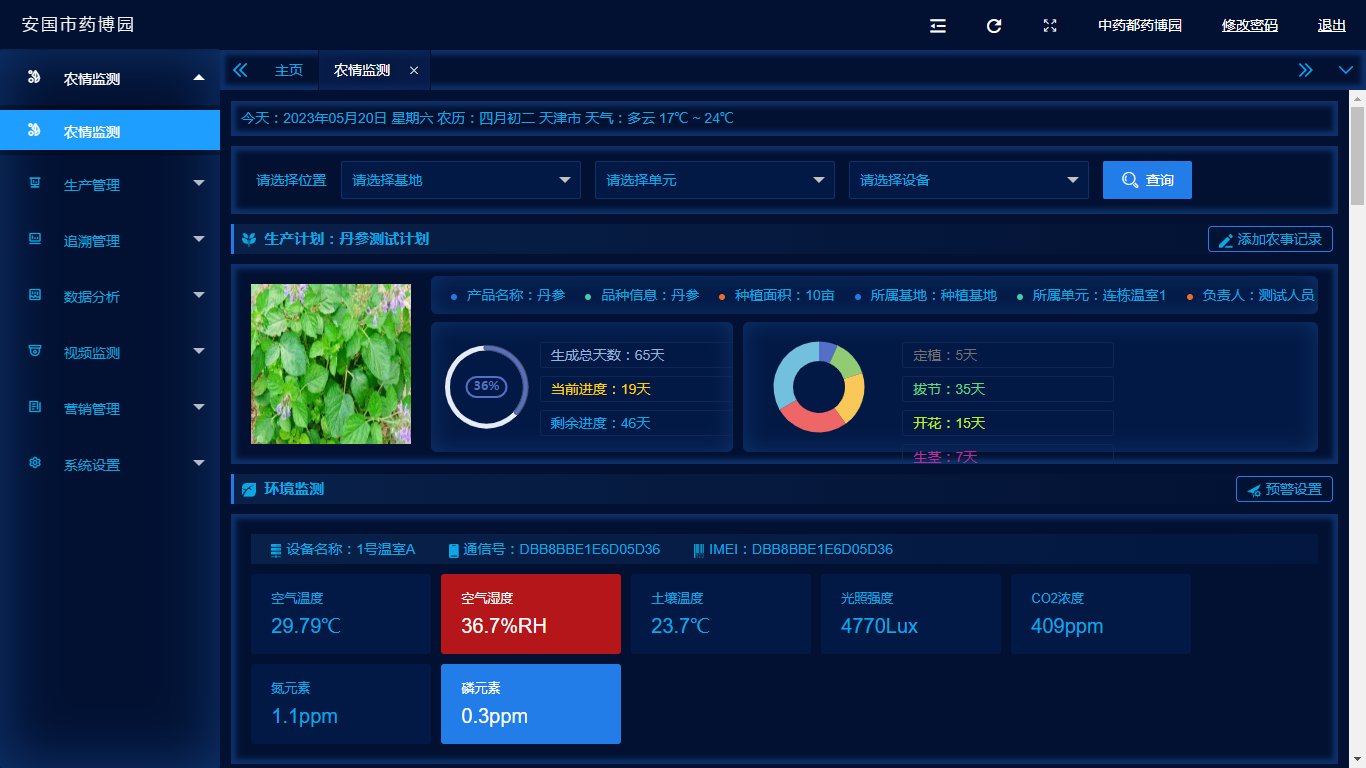Image resolution: width=1366 pixels, height=768 pixels.
Task: Click the 丹参 plant thumbnail image
Action: [330, 363]
